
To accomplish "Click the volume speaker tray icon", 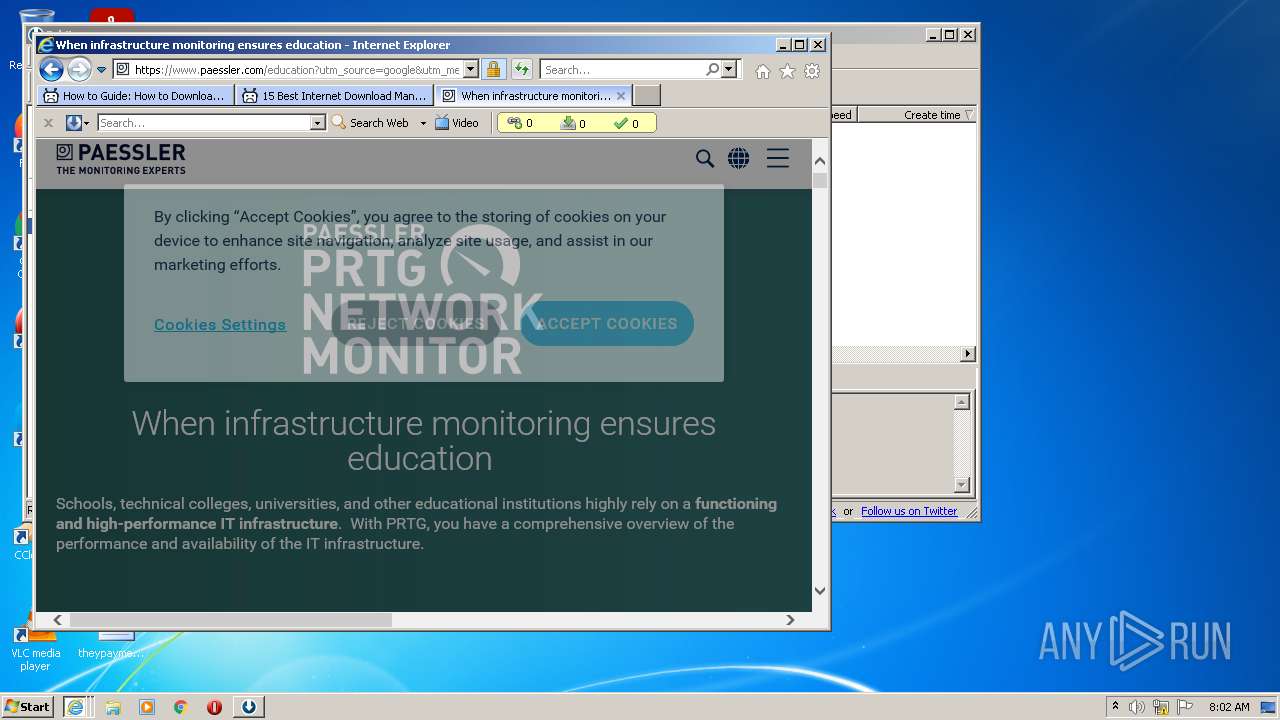I will pos(1137,707).
